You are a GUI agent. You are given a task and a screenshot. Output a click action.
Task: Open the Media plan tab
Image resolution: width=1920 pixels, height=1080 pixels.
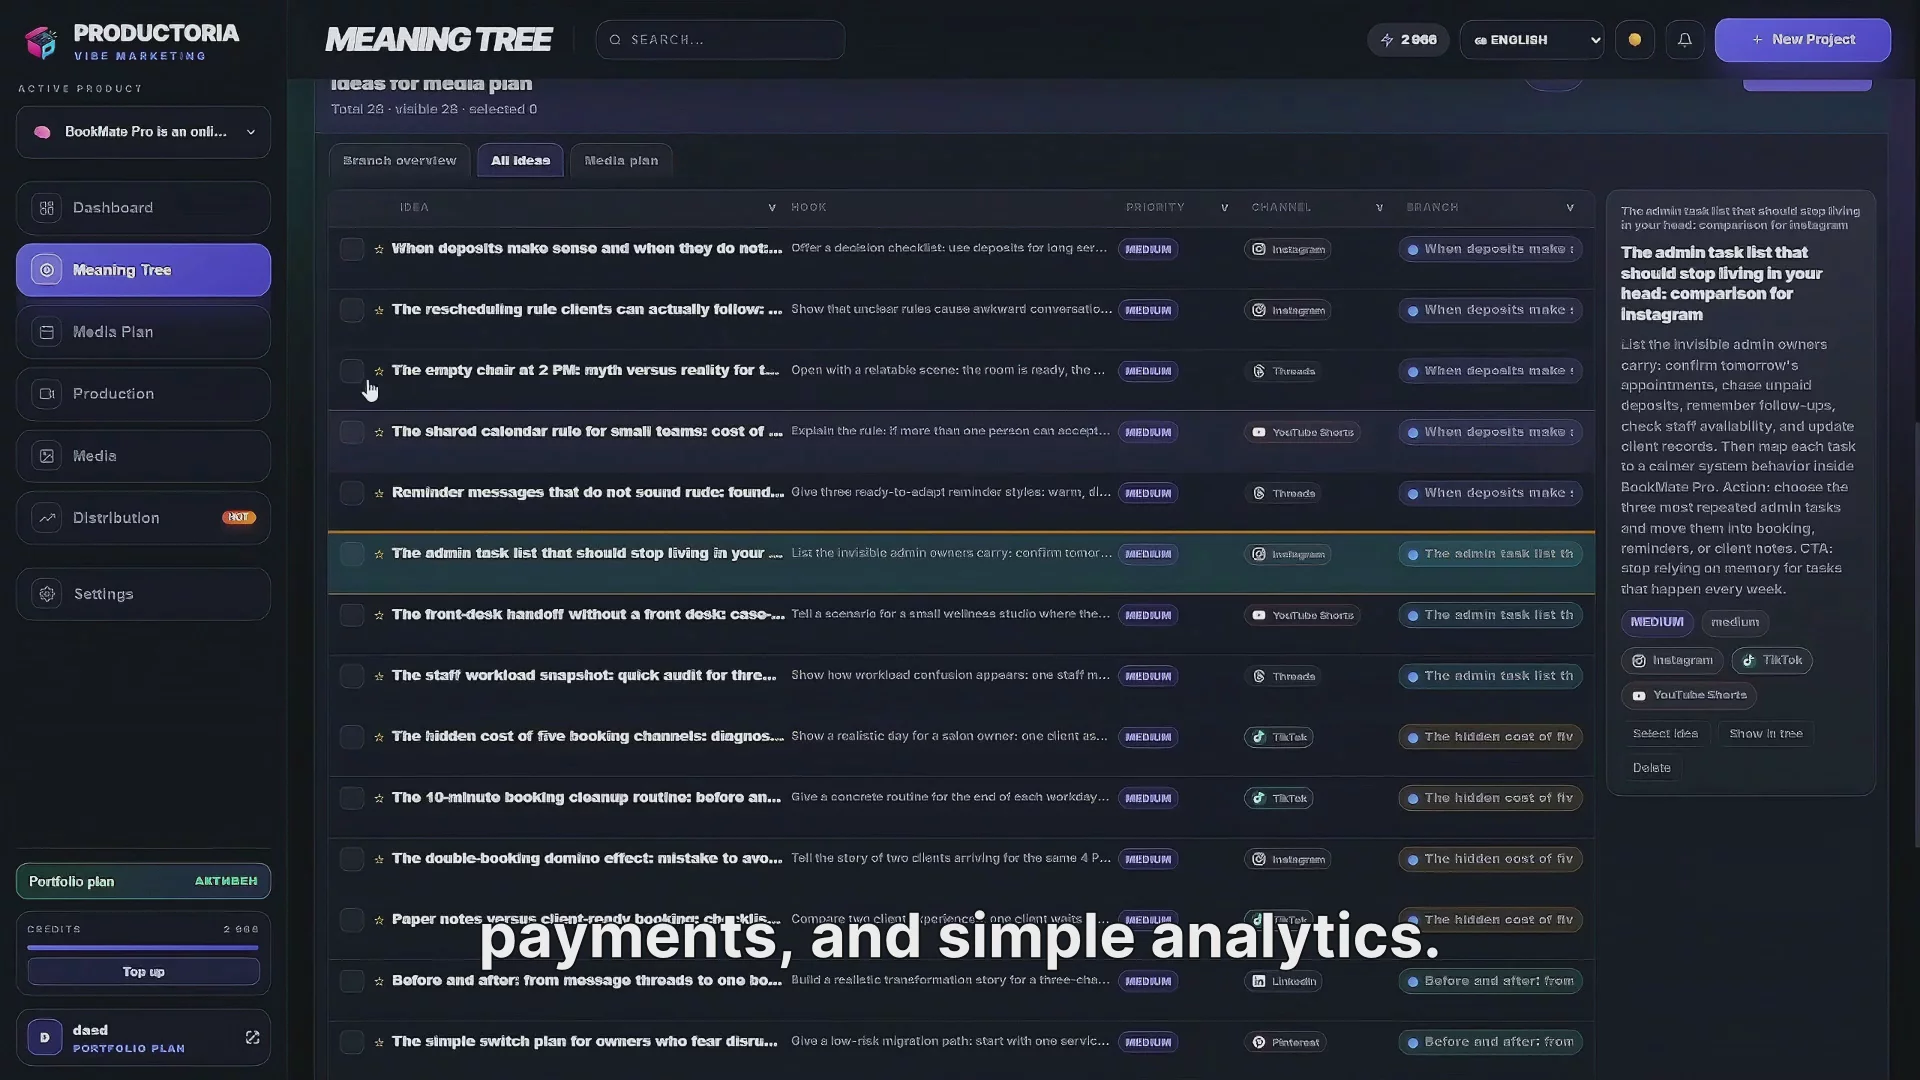(x=621, y=161)
